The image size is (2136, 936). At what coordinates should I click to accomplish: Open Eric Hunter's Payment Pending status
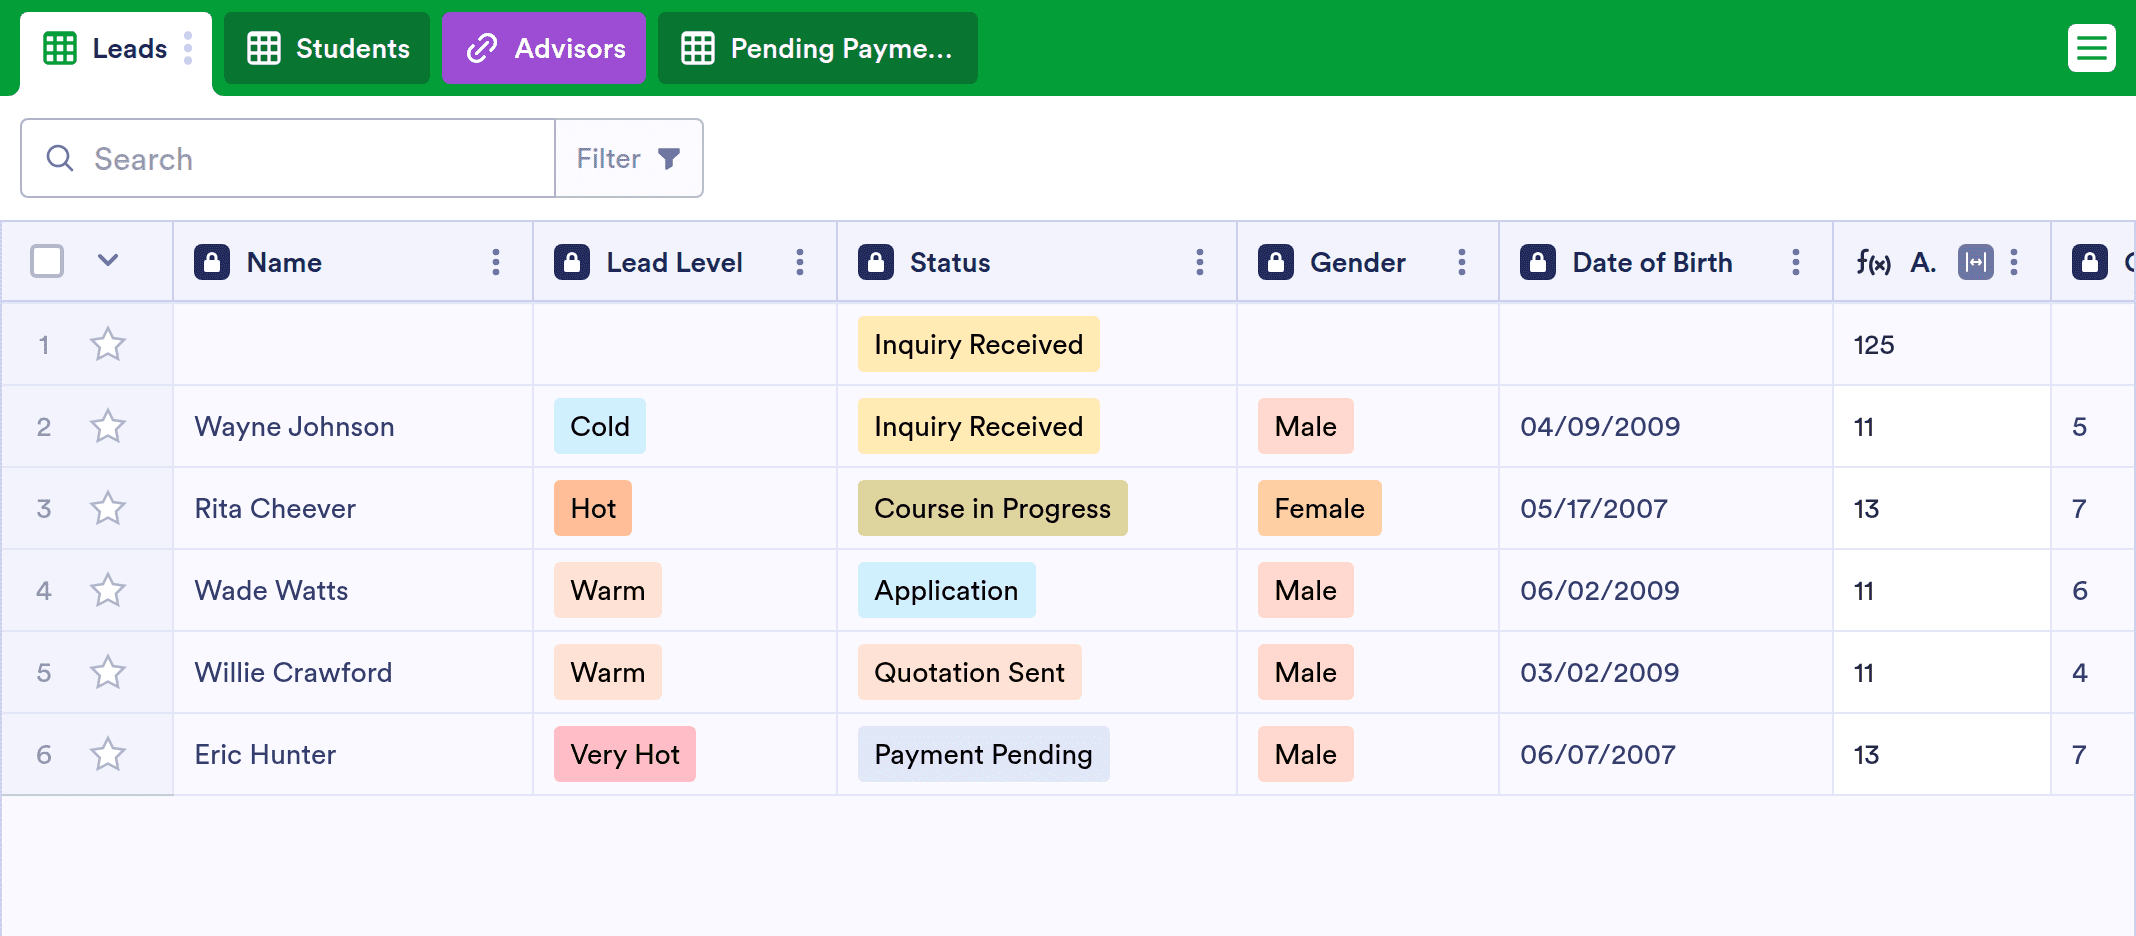pos(984,754)
